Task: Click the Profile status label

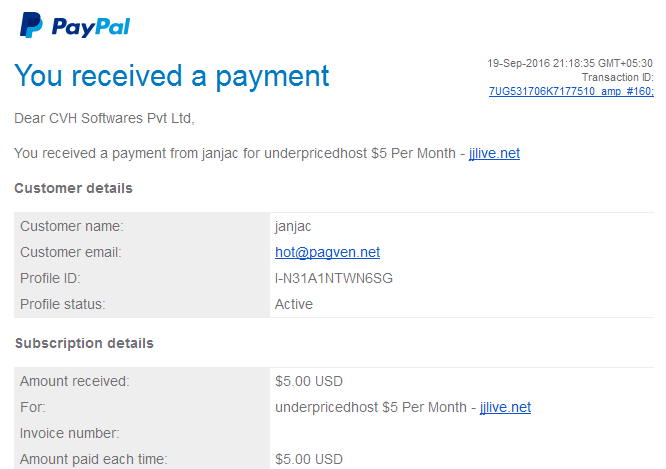Action: click(62, 304)
